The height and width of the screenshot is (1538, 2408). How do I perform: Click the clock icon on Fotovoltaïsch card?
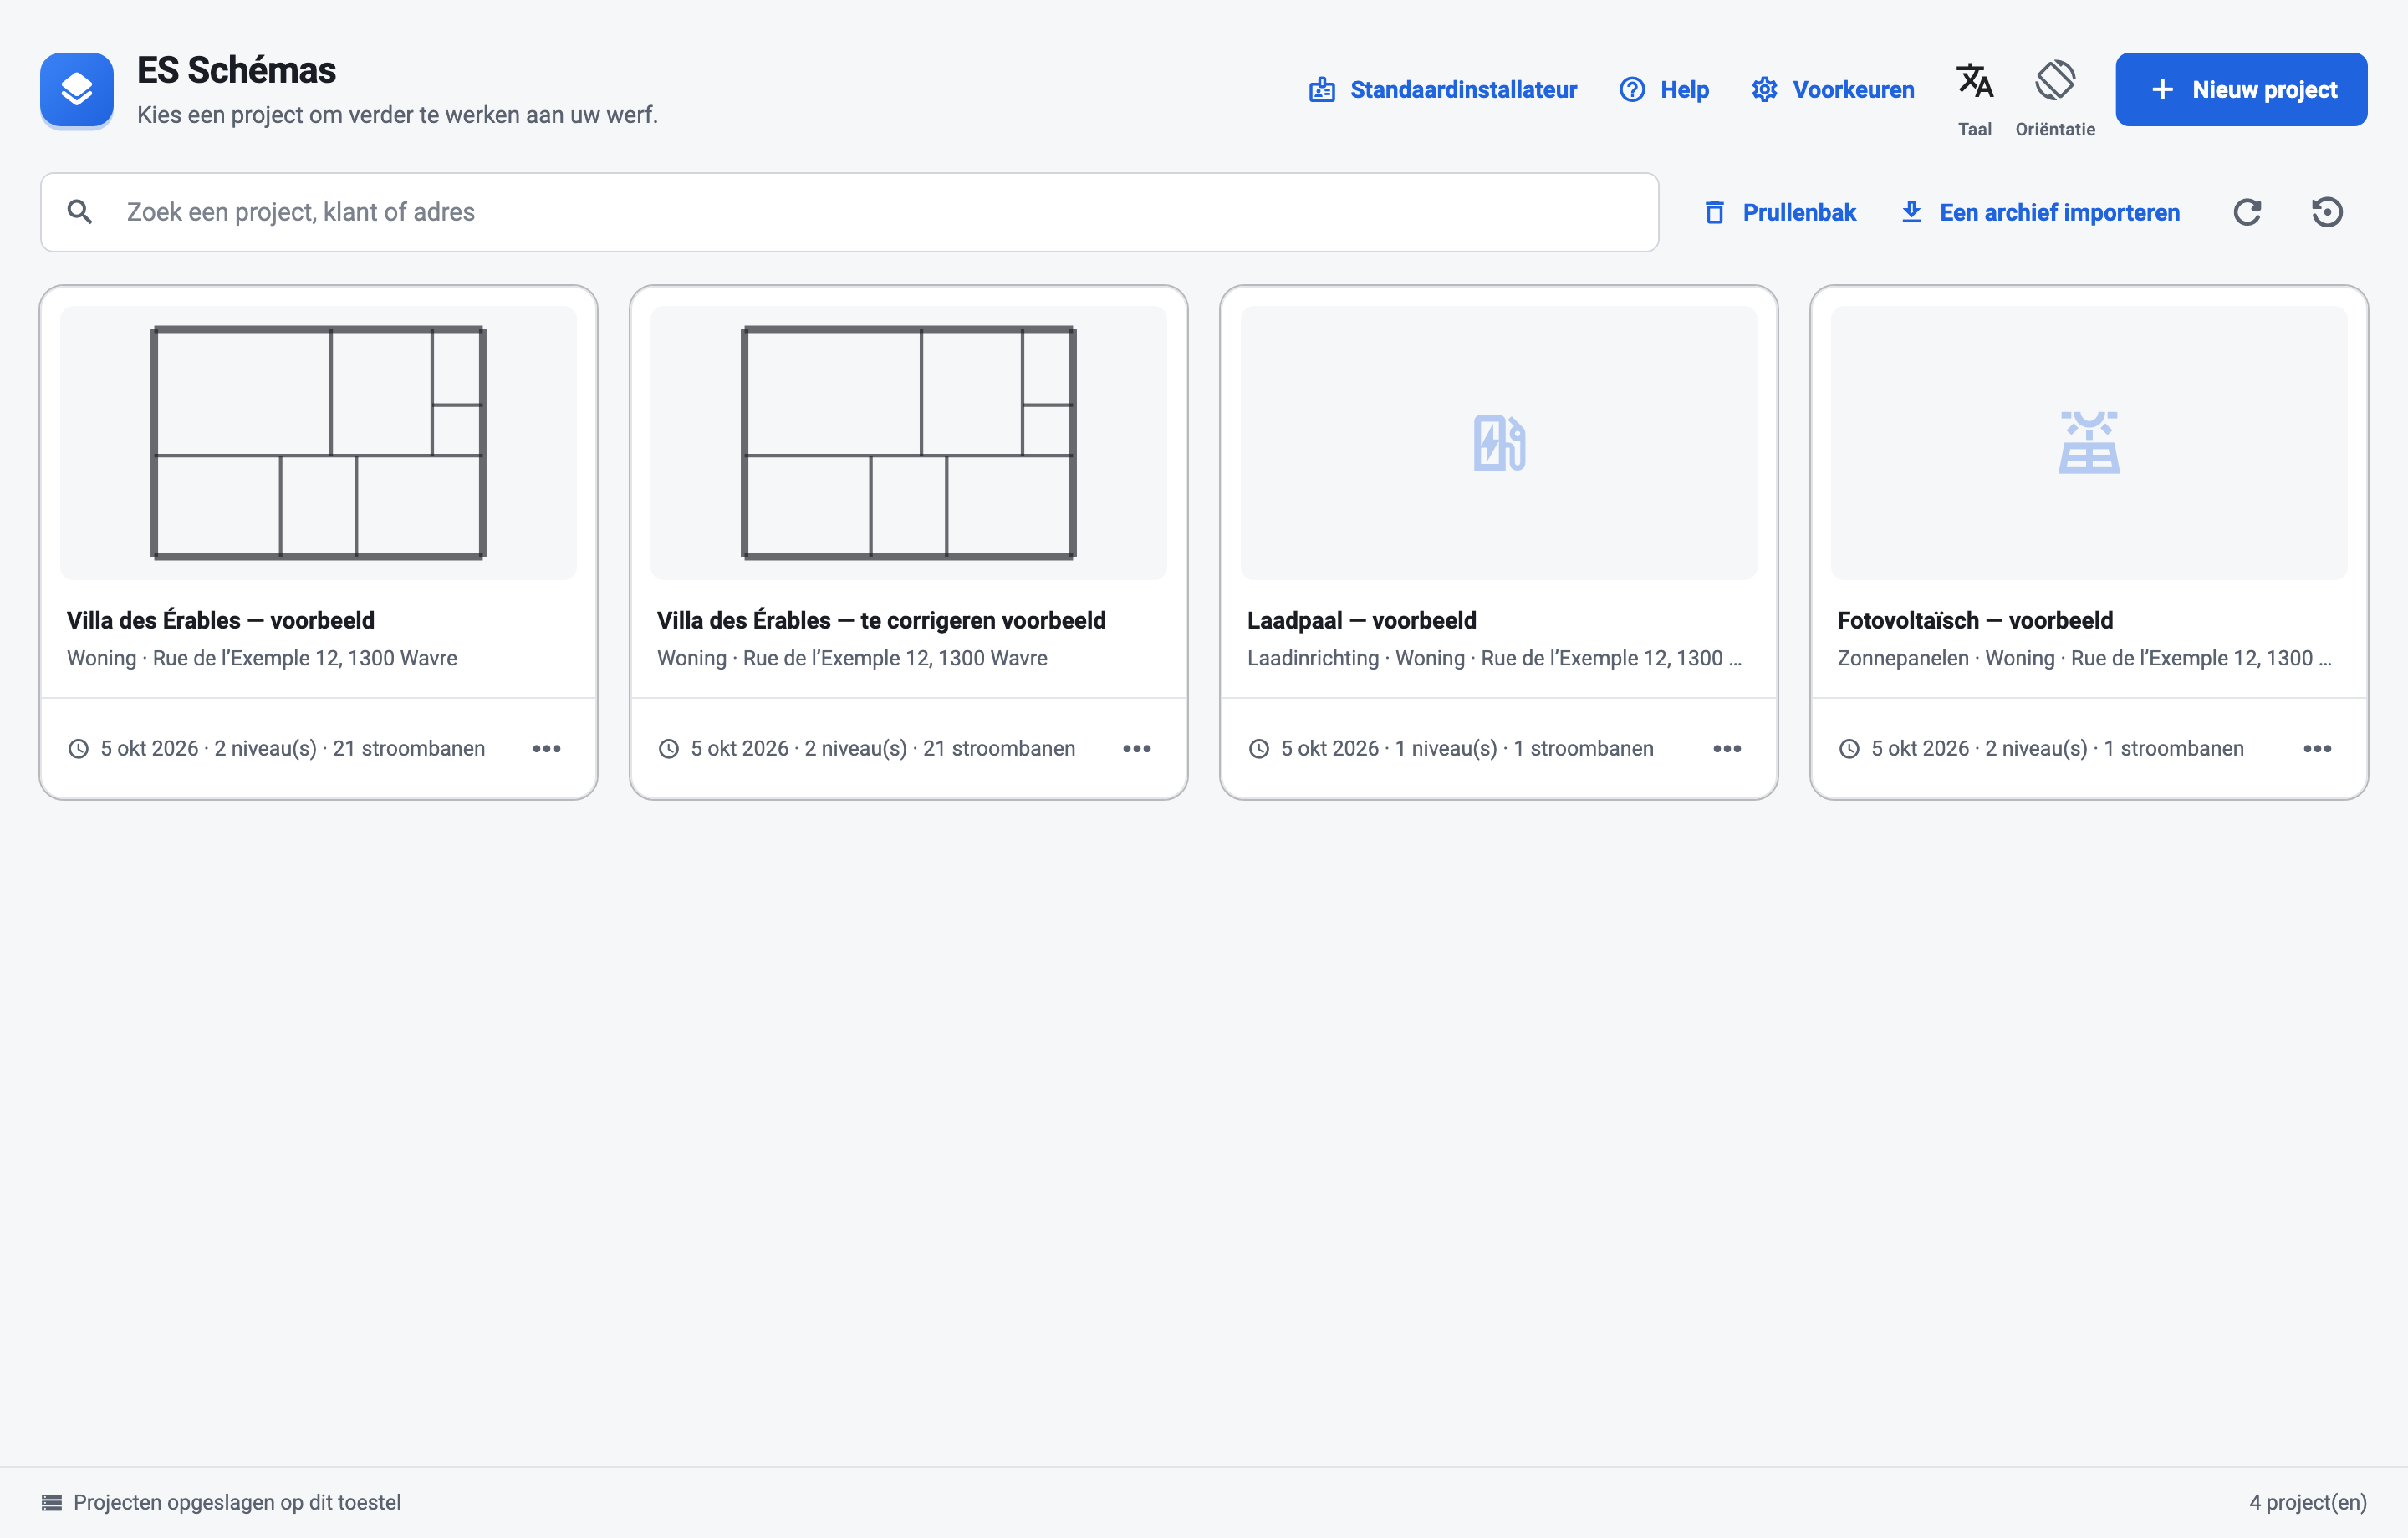1849,749
